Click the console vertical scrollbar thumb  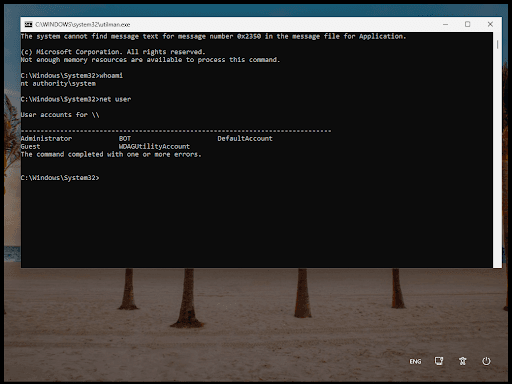tap(497, 44)
